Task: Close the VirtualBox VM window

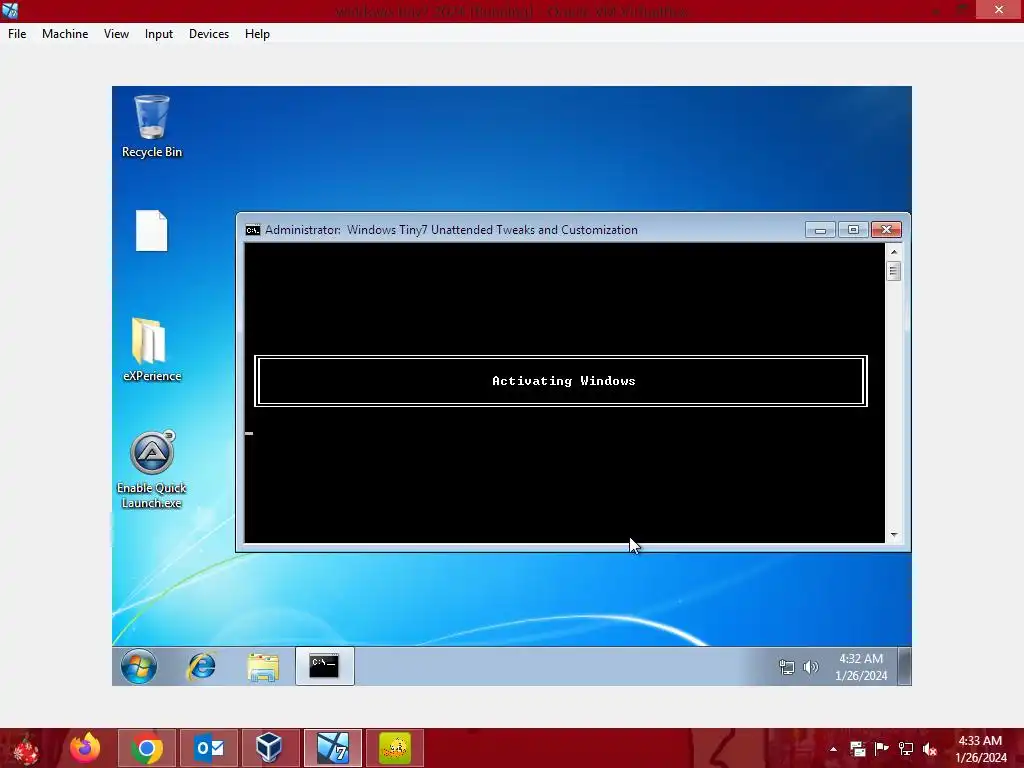Action: 999,9
